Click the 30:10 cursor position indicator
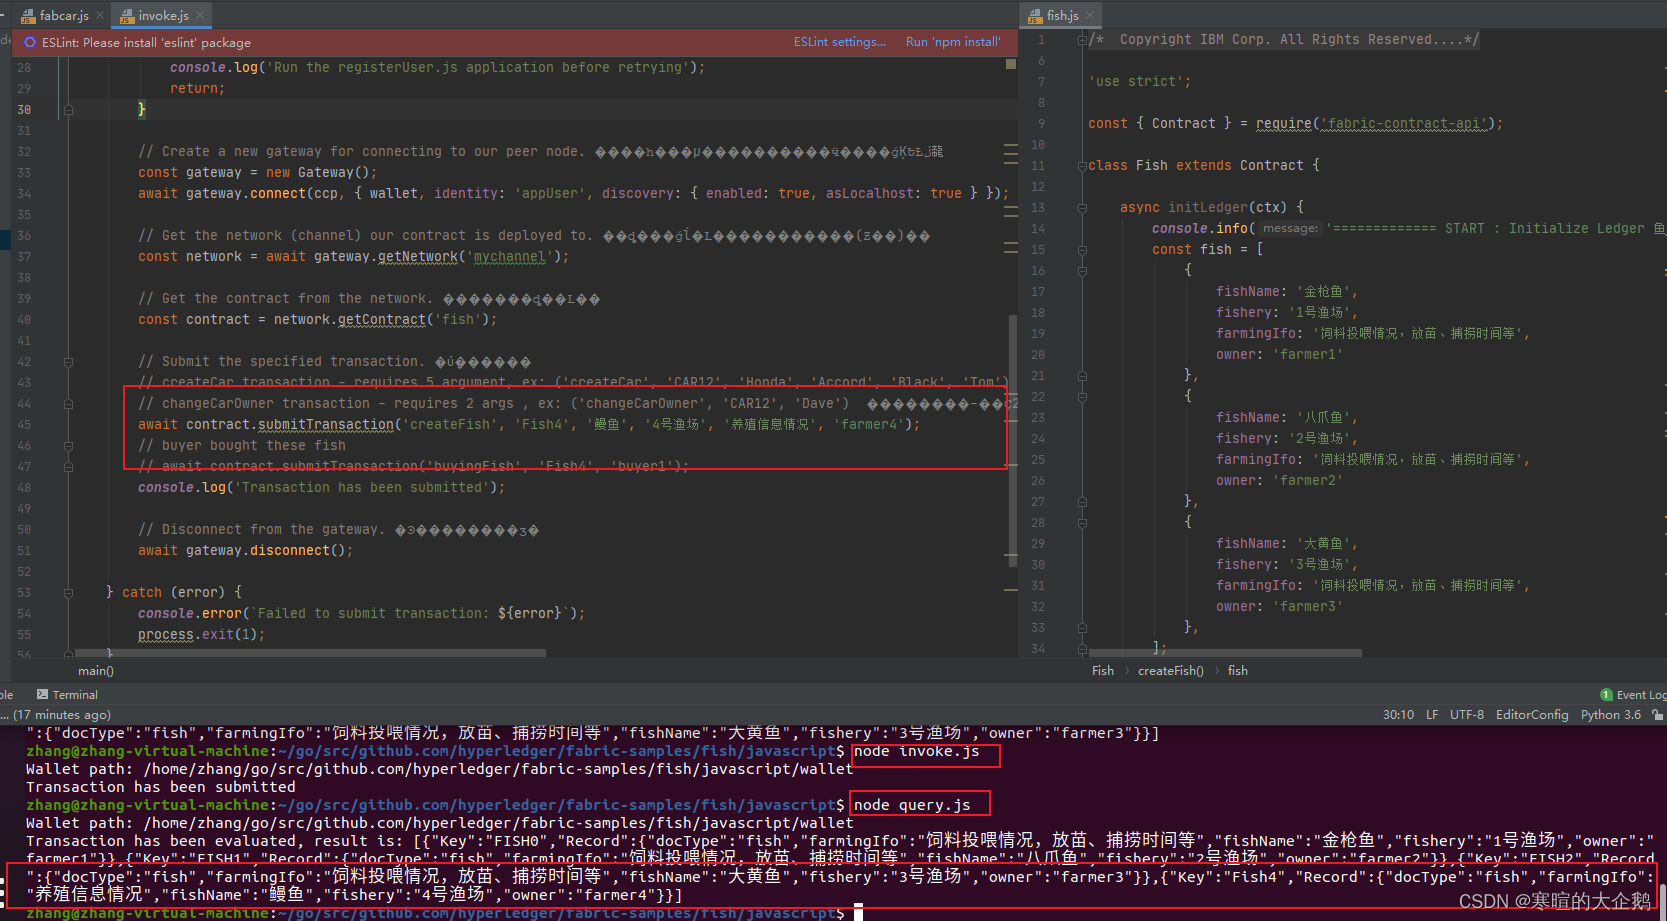The width and height of the screenshot is (1667, 921). [1398, 715]
